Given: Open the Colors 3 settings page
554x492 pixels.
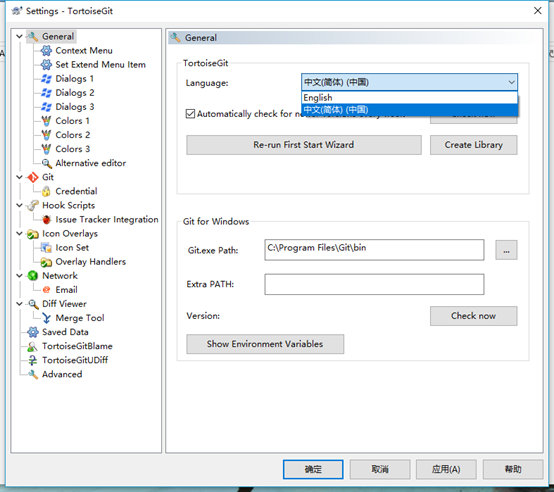Looking at the screenshot, I should click(72, 149).
